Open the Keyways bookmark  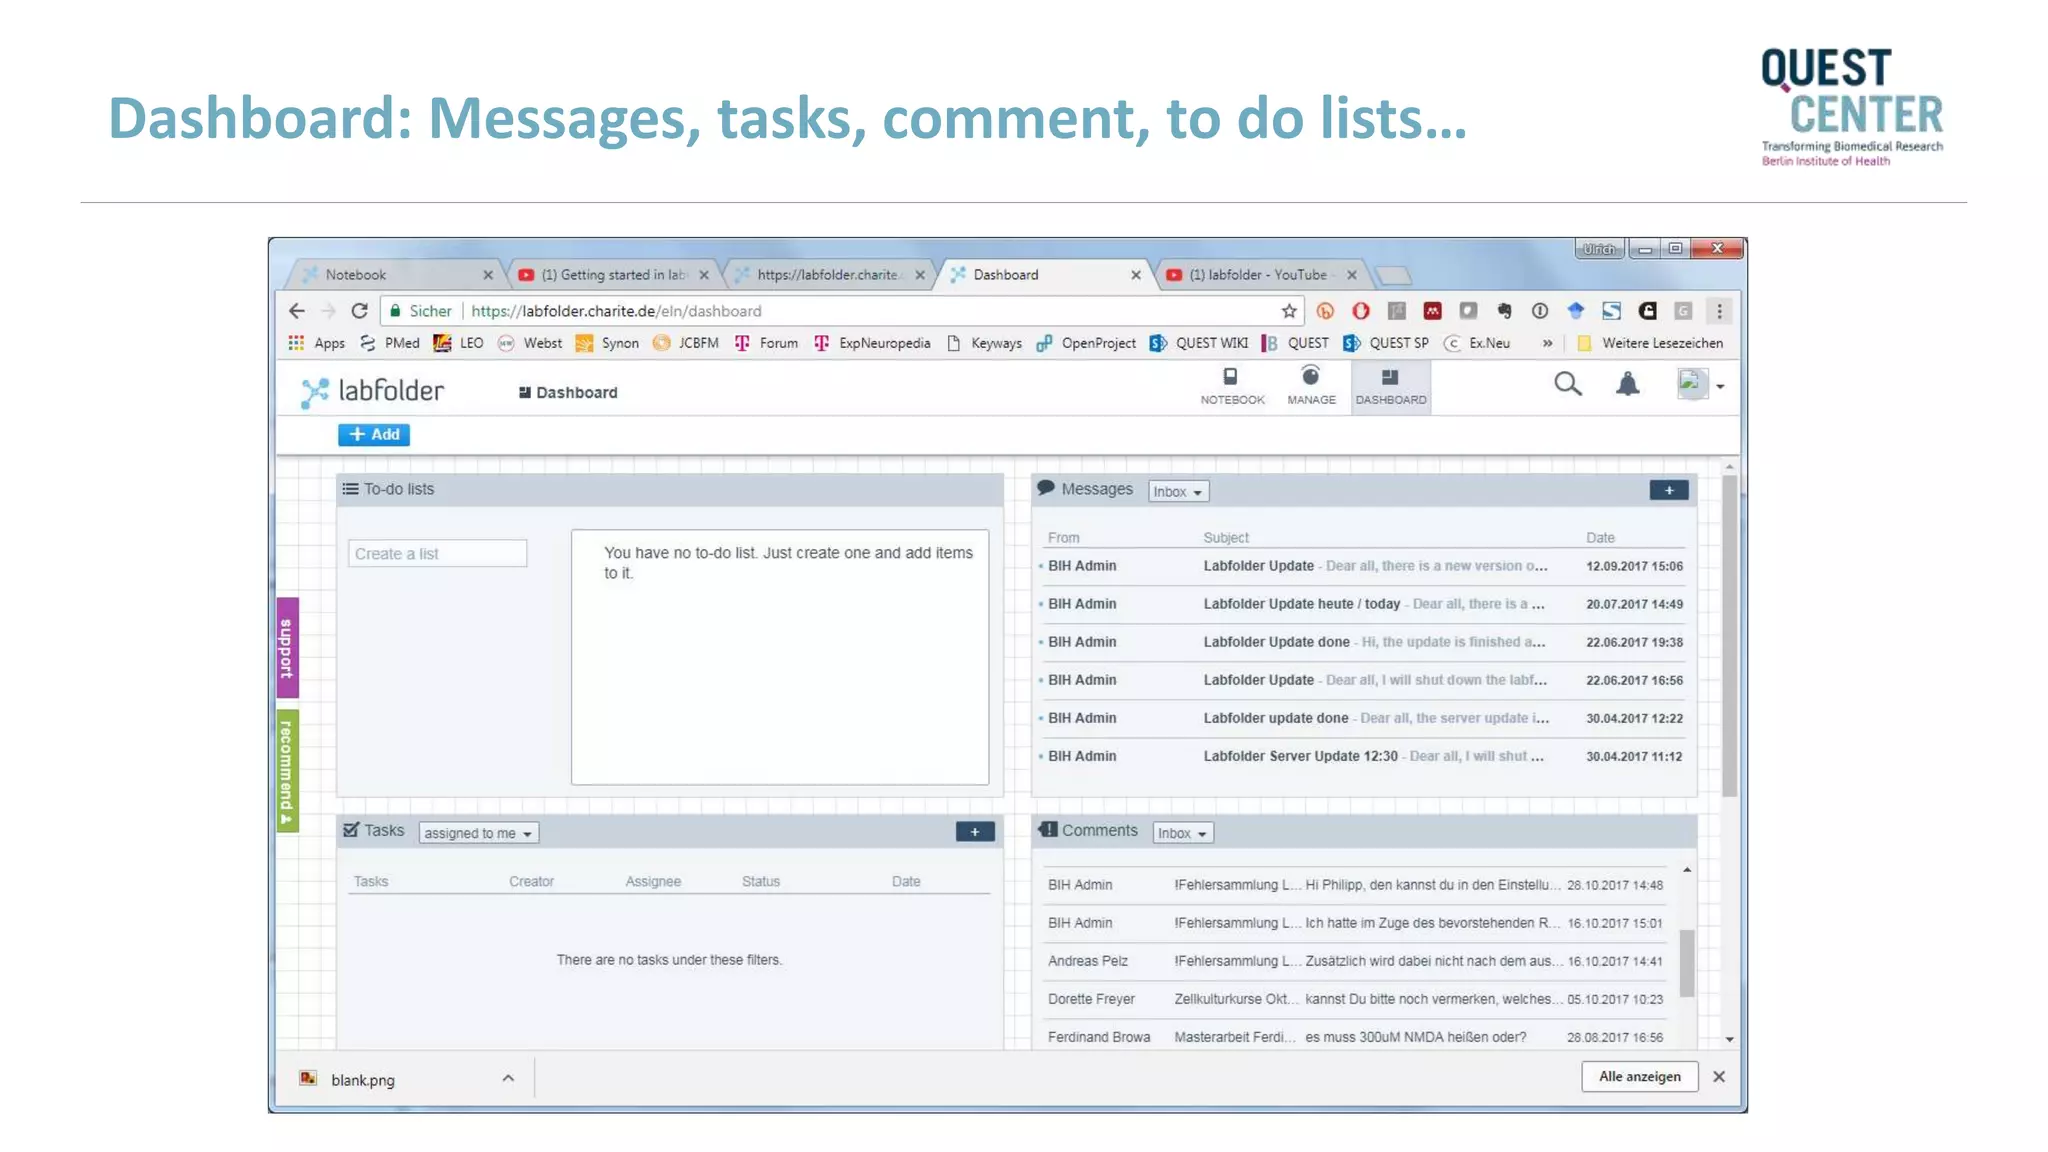click(x=984, y=343)
